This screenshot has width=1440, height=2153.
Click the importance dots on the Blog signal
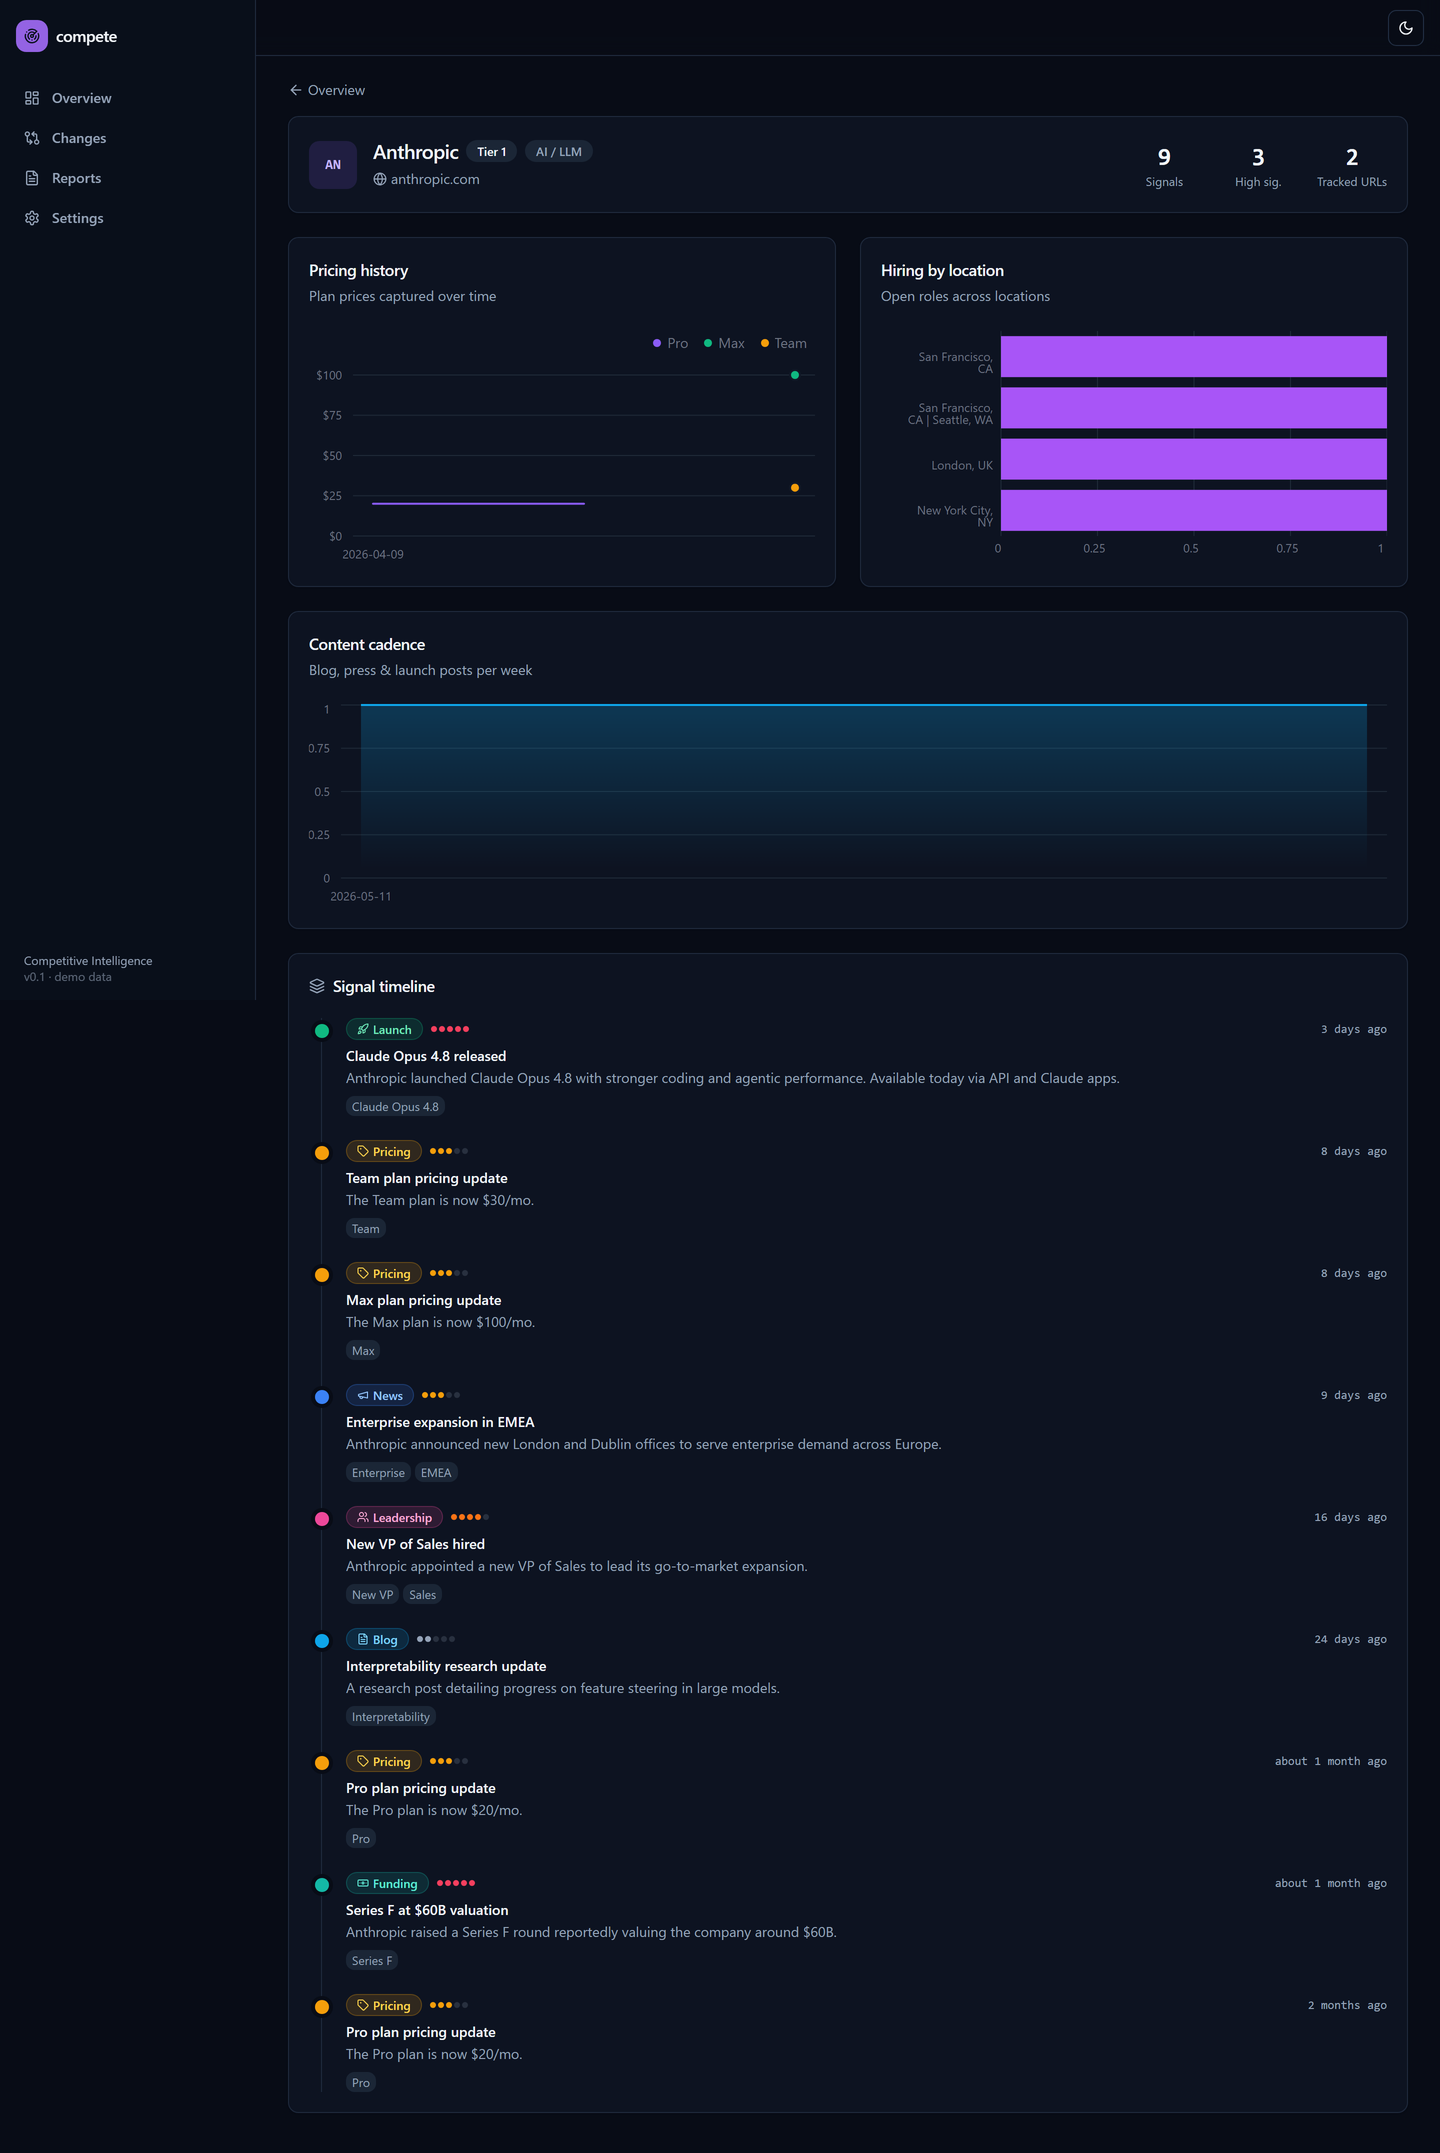(x=436, y=1639)
